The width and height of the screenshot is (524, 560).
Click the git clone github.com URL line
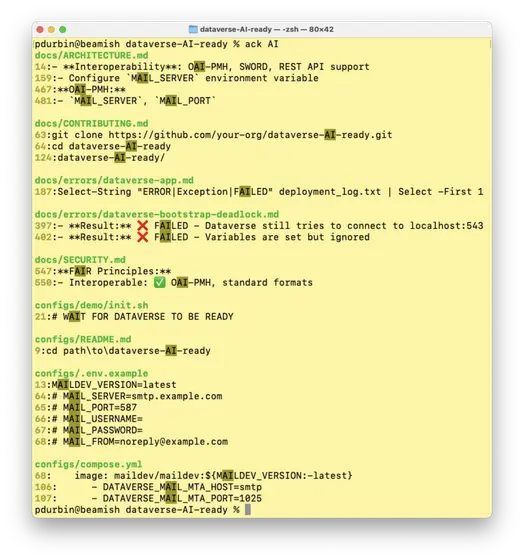(214, 135)
